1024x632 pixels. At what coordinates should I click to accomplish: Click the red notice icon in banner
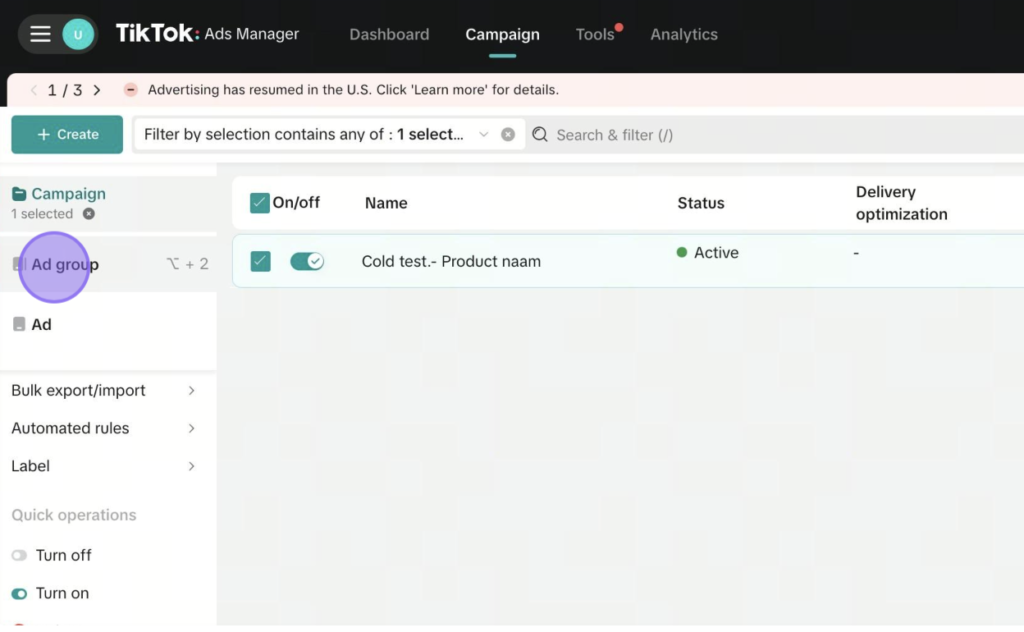tap(131, 89)
